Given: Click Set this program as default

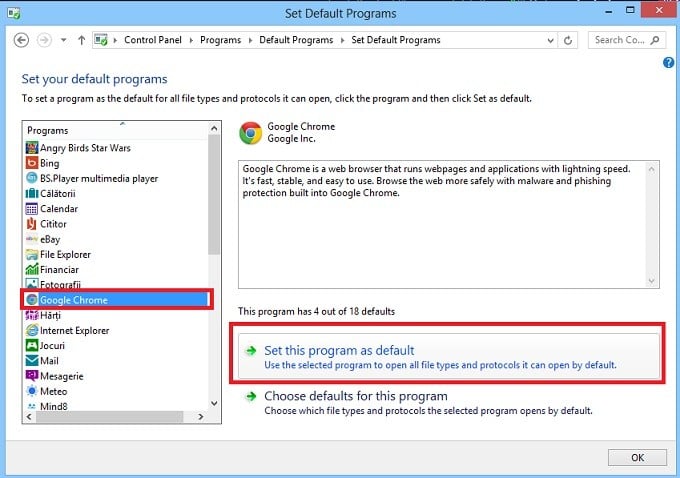Looking at the screenshot, I should coord(449,357).
